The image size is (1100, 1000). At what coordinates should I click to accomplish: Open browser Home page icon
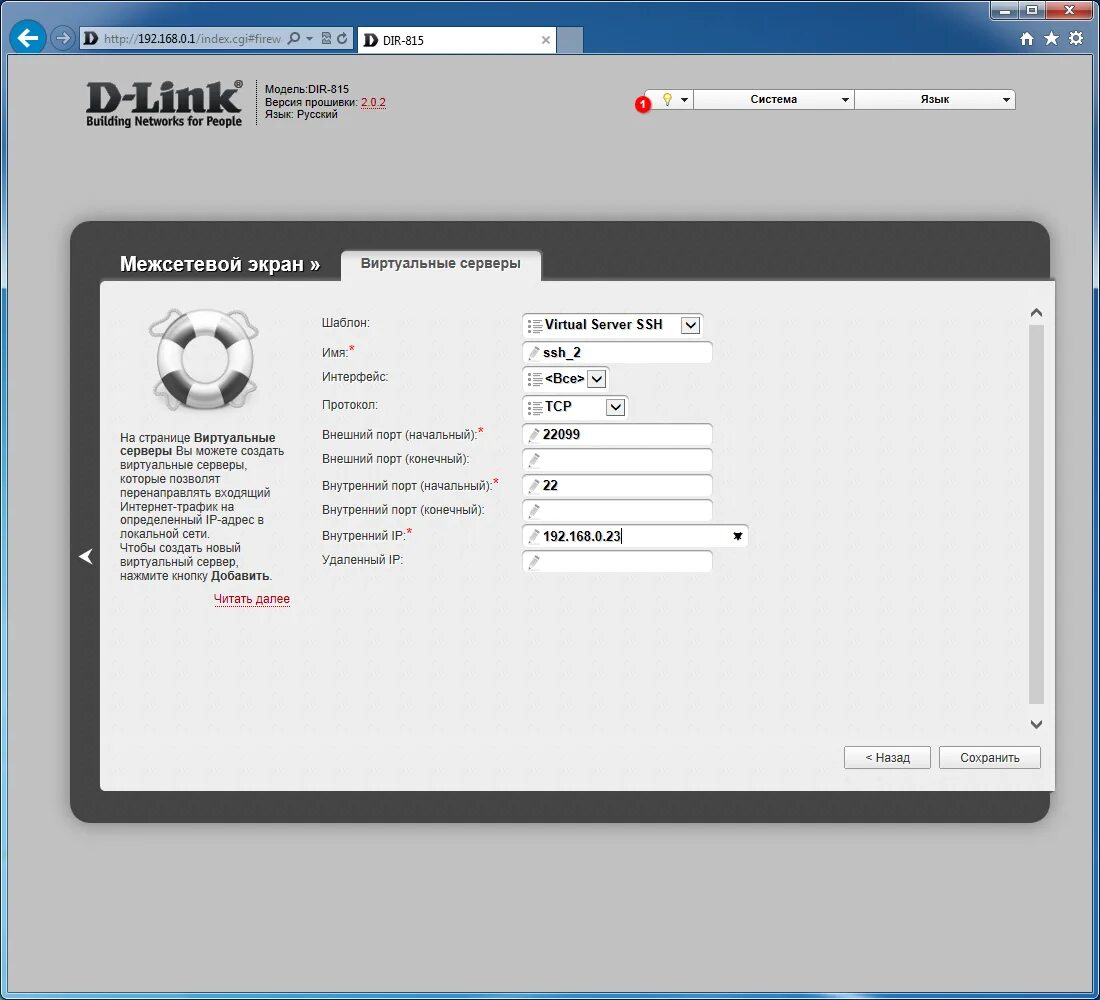coord(1027,39)
